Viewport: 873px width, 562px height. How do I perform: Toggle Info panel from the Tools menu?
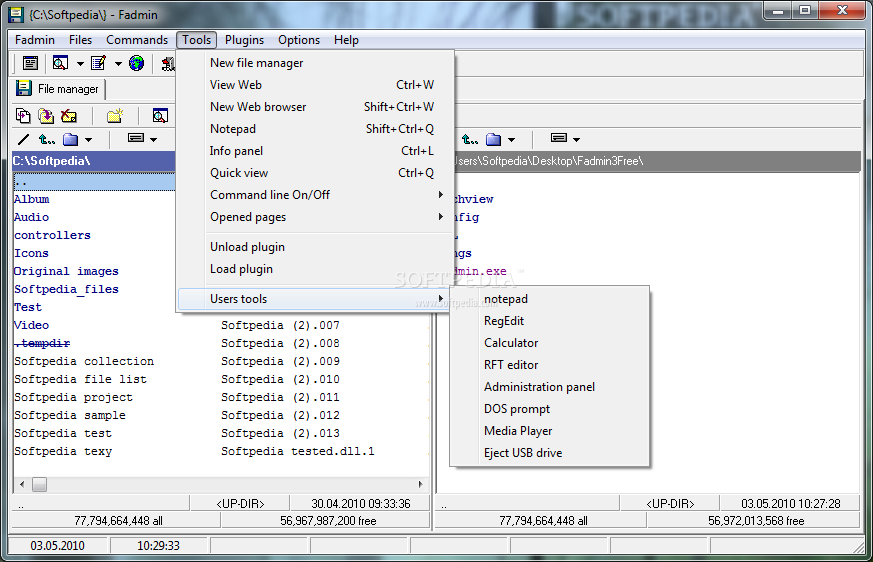(x=315, y=151)
